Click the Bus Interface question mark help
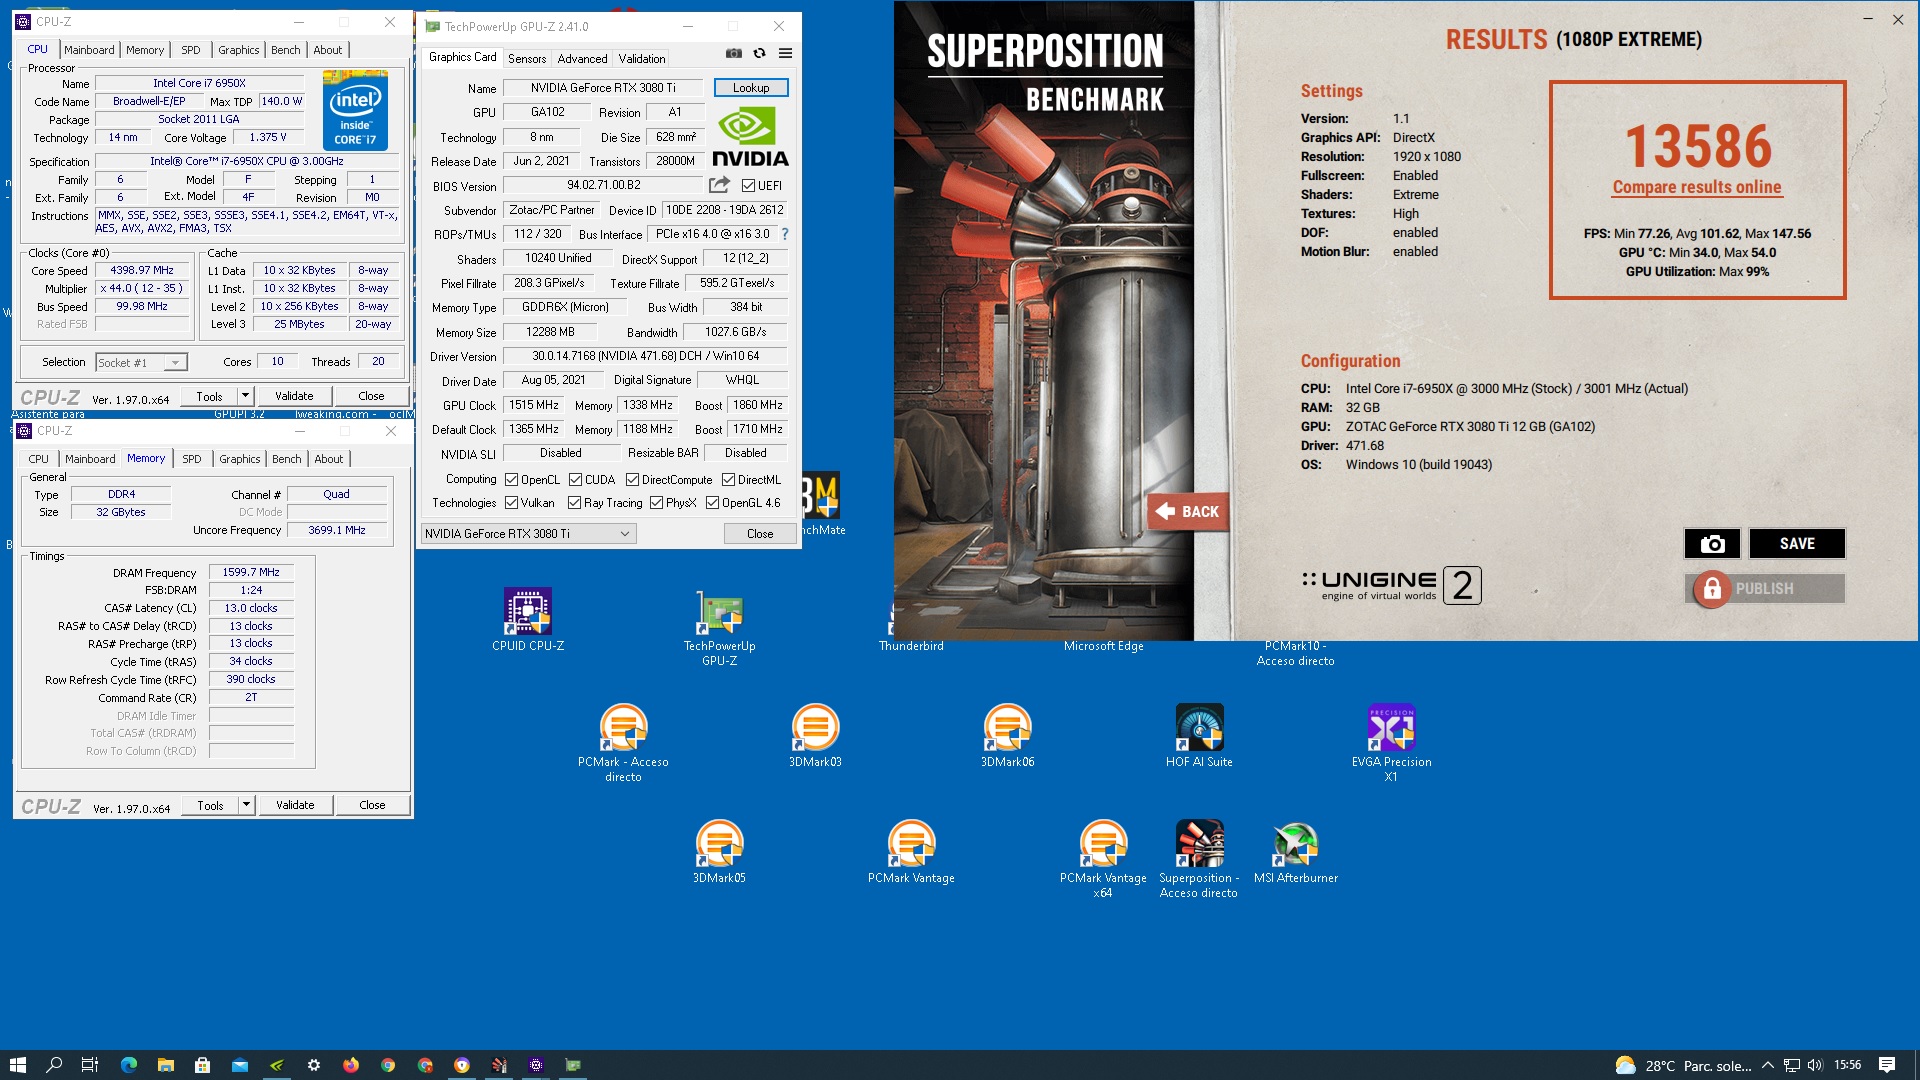Screen dimensions: 1920x1080 [784, 234]
